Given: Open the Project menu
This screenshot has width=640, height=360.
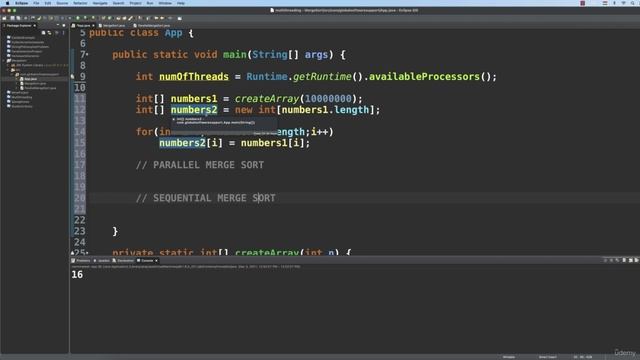Looking at the screenshot, I should [135, 3].
